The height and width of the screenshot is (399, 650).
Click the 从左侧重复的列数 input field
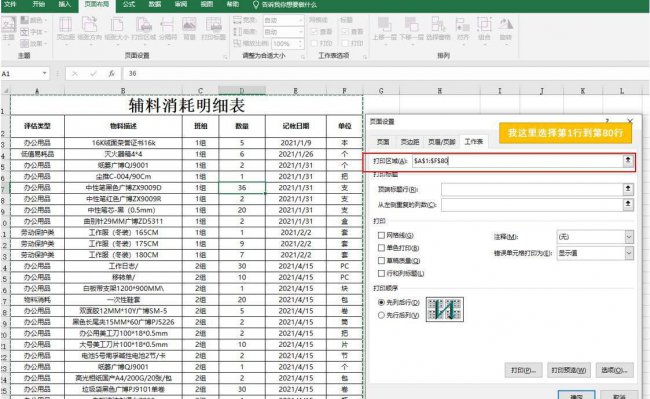click(x=532, y=204)
